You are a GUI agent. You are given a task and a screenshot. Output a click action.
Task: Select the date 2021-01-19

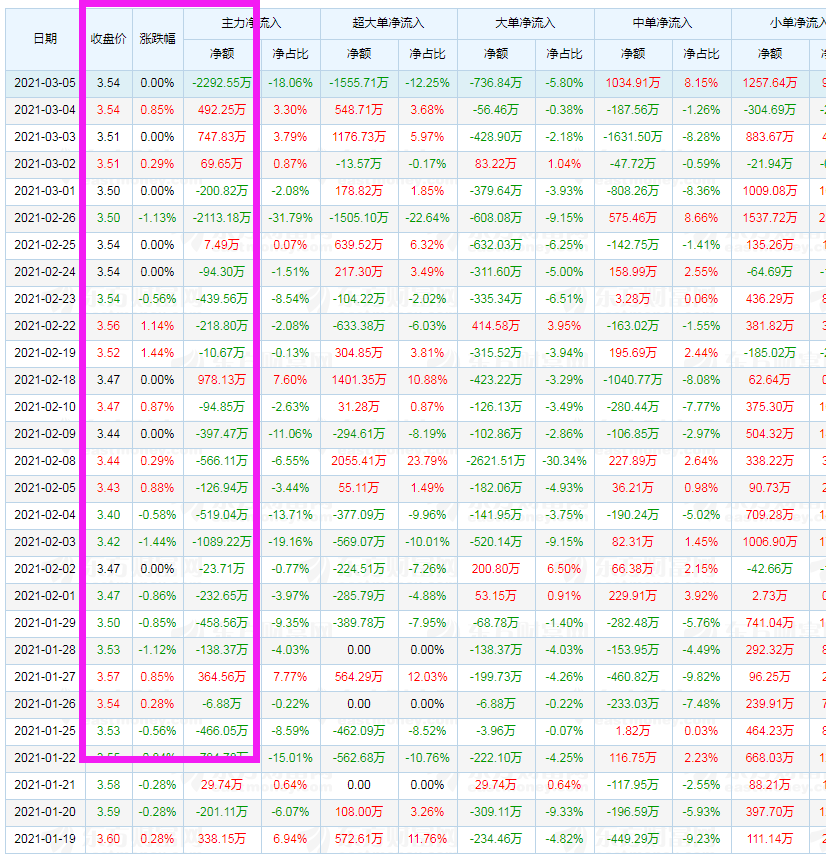click(45, 839)
